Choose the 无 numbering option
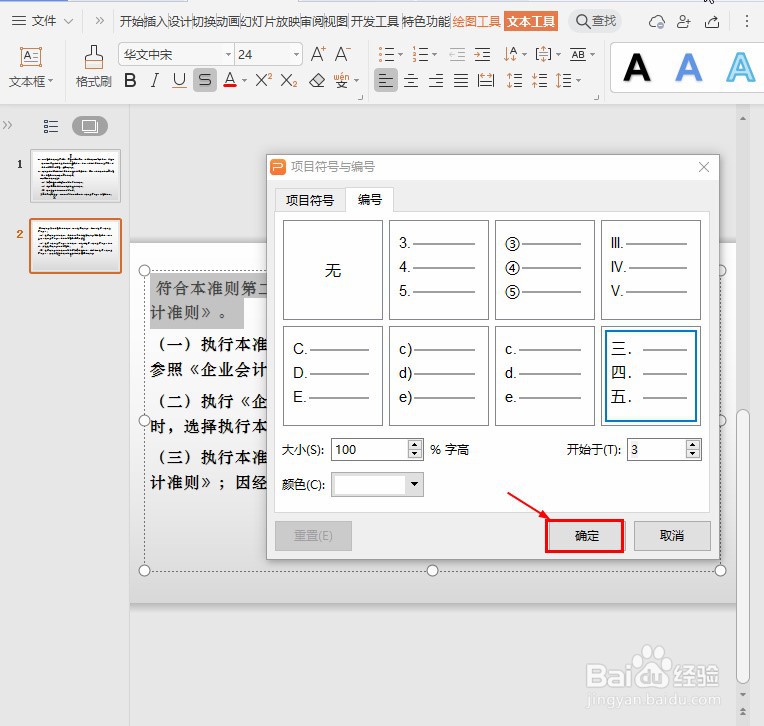This screenshot has height=726, width=764. (x=333, y=269)
